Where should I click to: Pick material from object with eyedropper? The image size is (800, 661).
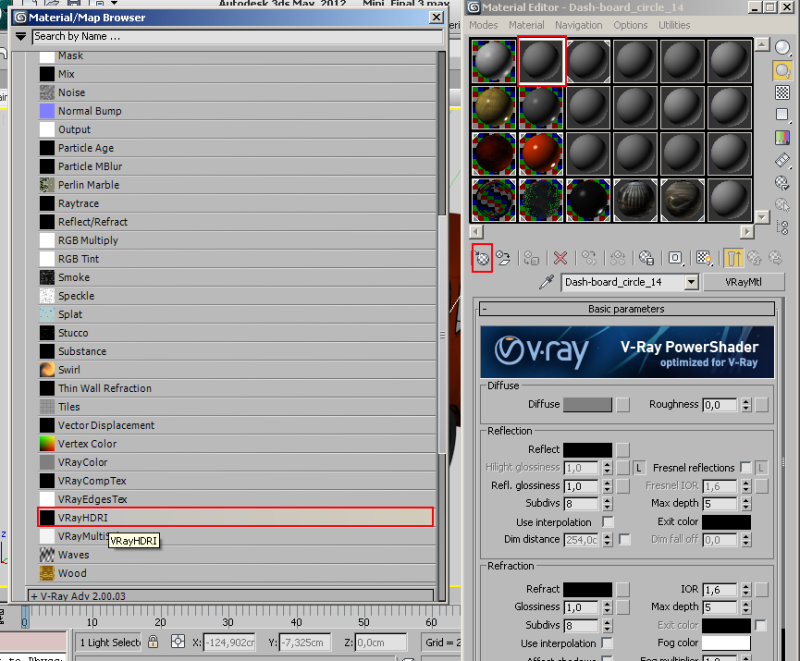546,282
